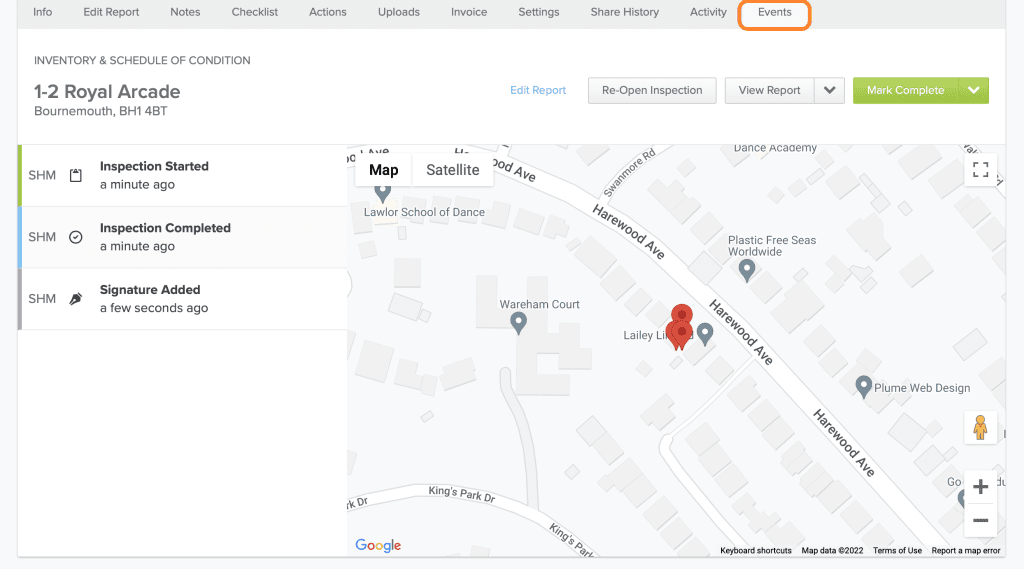This screenshot has width=1024, height=569.
Task: Click the Inspection Completed checkmark icon
Action: tap(76, 237)
